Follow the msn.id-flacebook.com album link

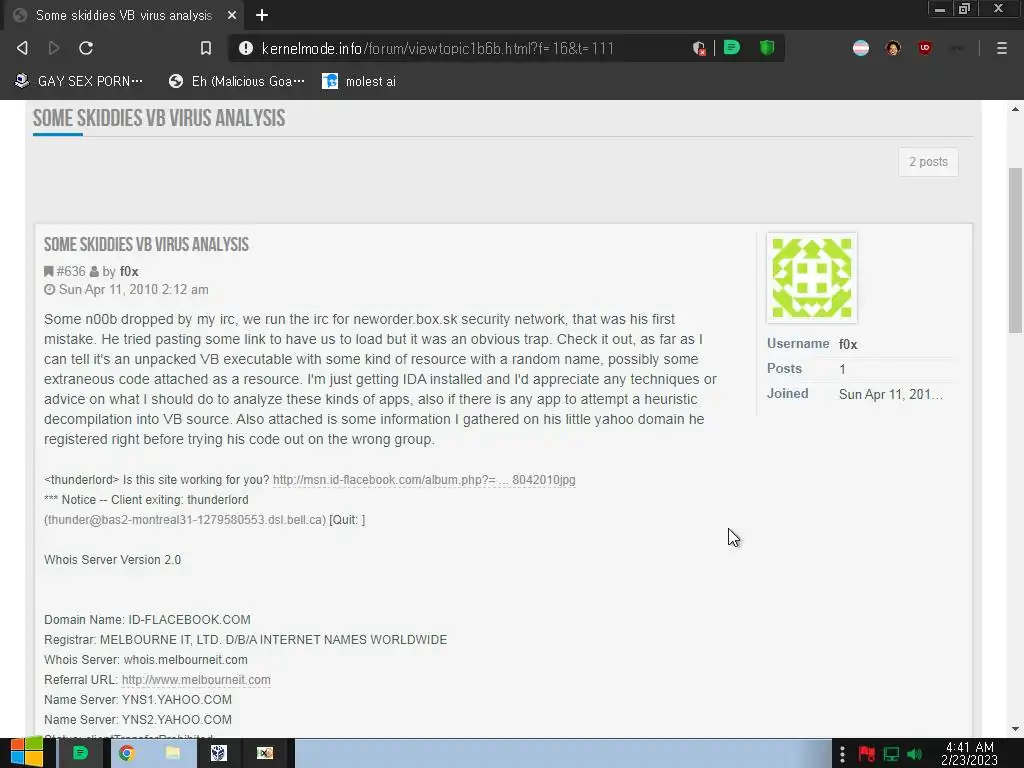[424, 480]
